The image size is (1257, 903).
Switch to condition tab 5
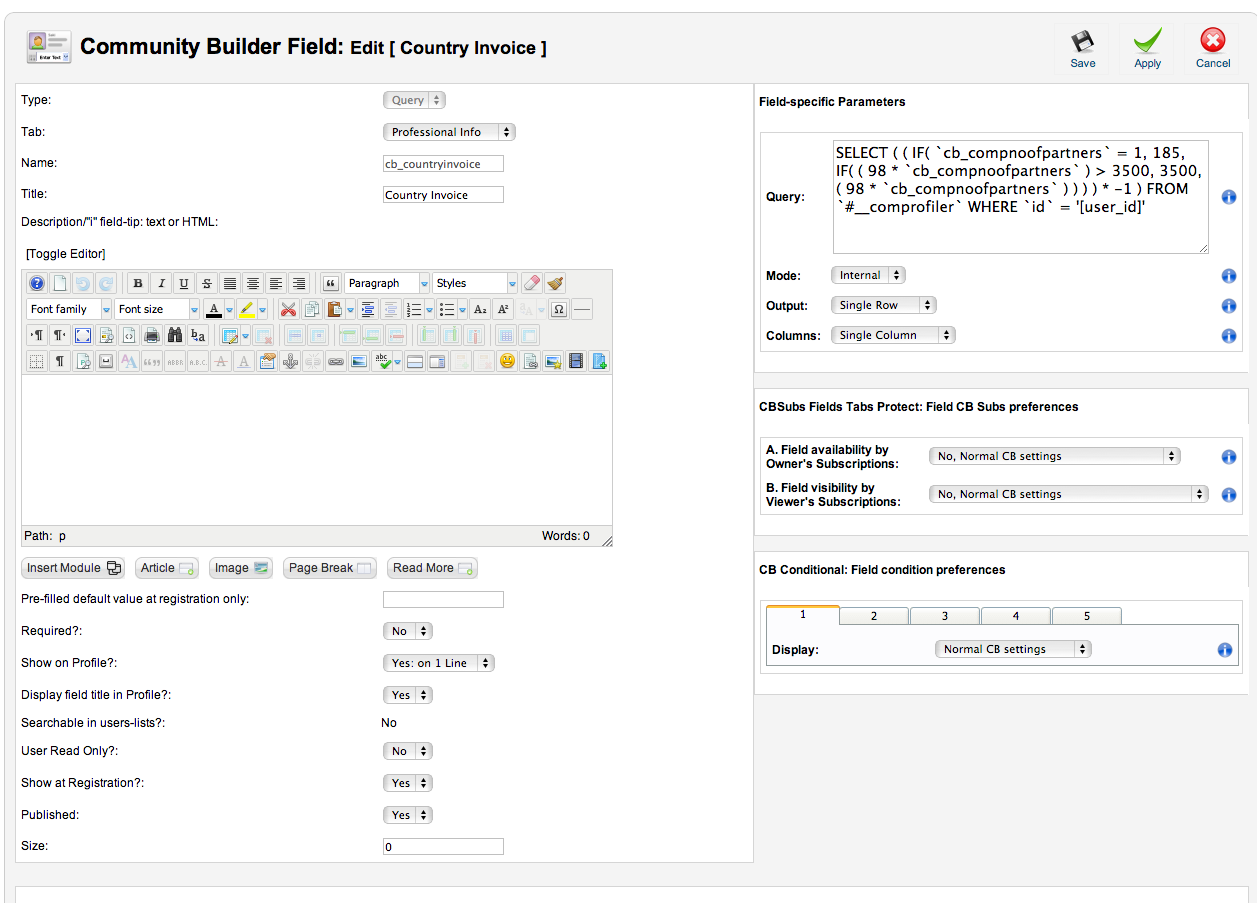[1087, 616]
